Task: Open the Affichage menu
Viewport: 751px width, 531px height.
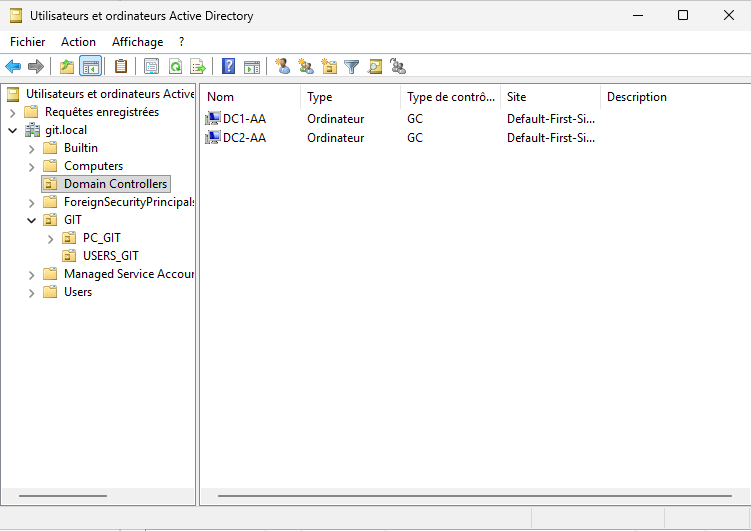Action: tap(137, 42)
